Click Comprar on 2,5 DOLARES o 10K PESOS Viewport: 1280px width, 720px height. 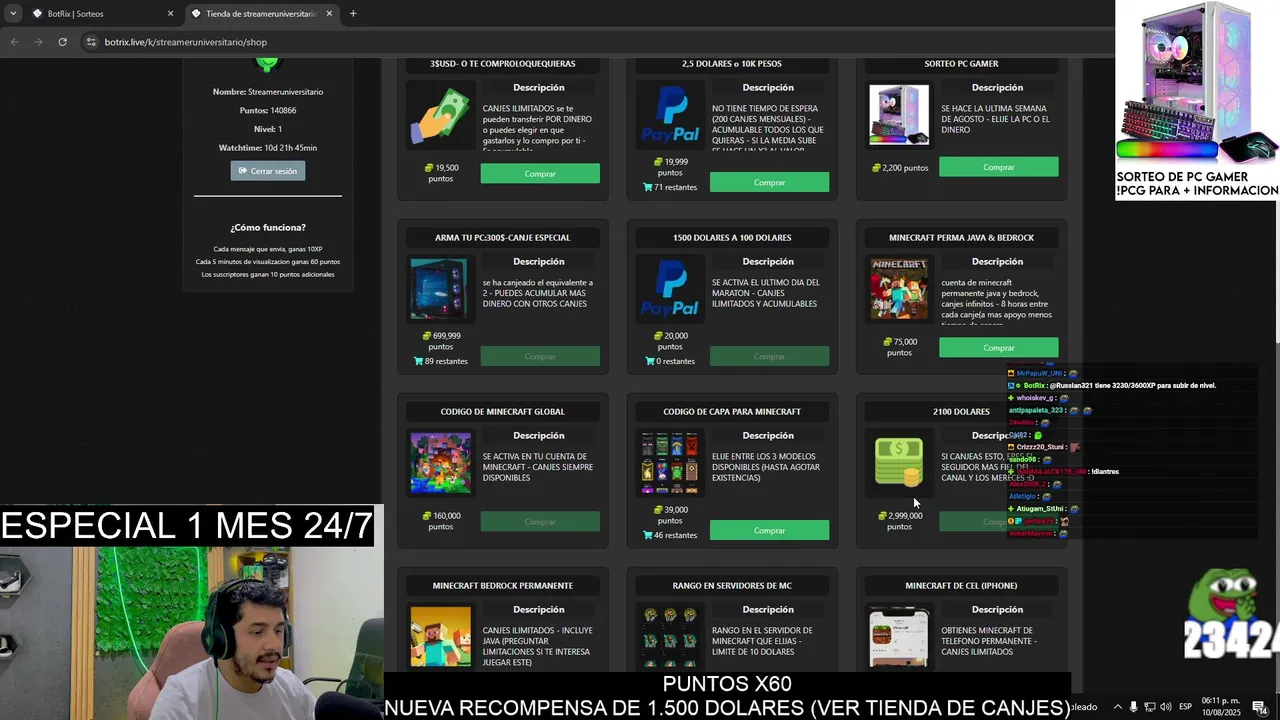(x=769, y=182)
